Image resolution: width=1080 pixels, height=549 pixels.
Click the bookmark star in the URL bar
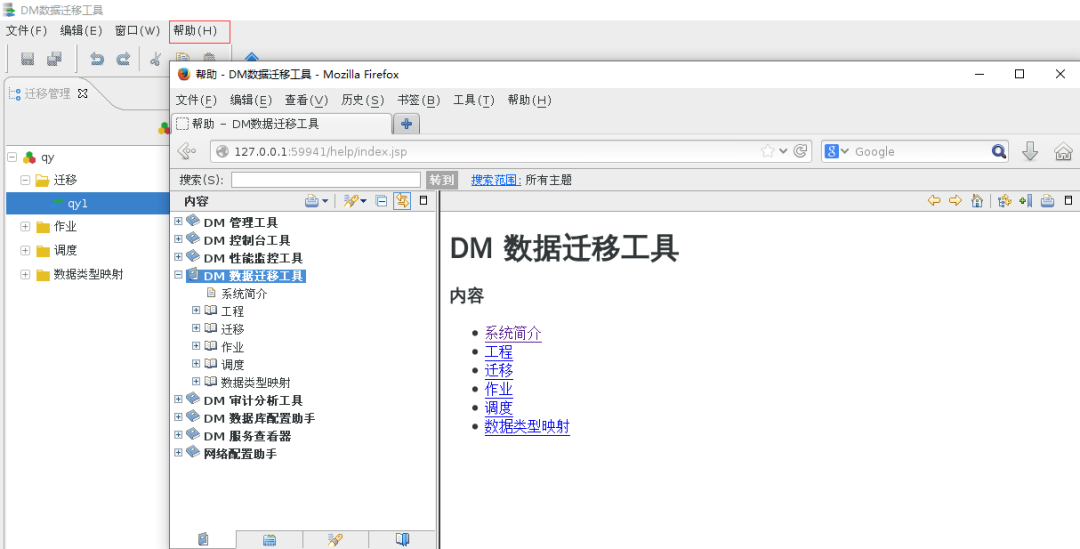click(x=767, y=152)
